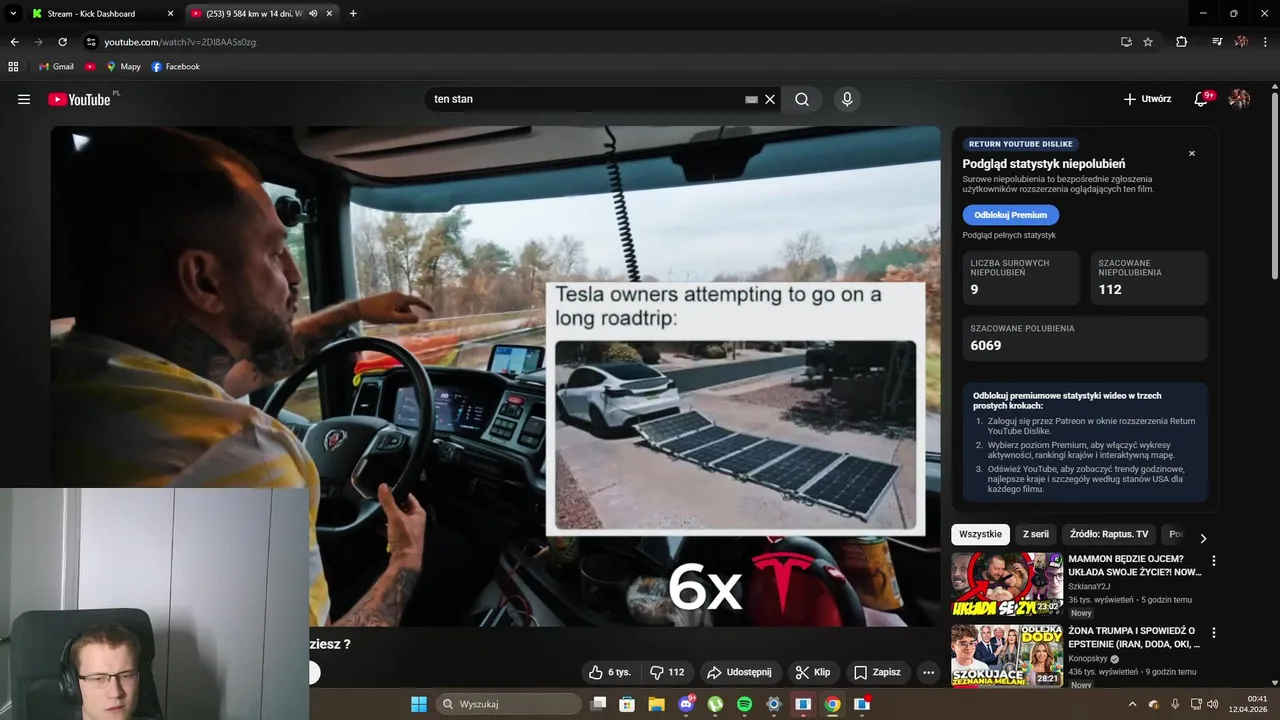Open options for ŻONA TRUMPA video
1280x720 pixels.
click(x=1214, y=633)
